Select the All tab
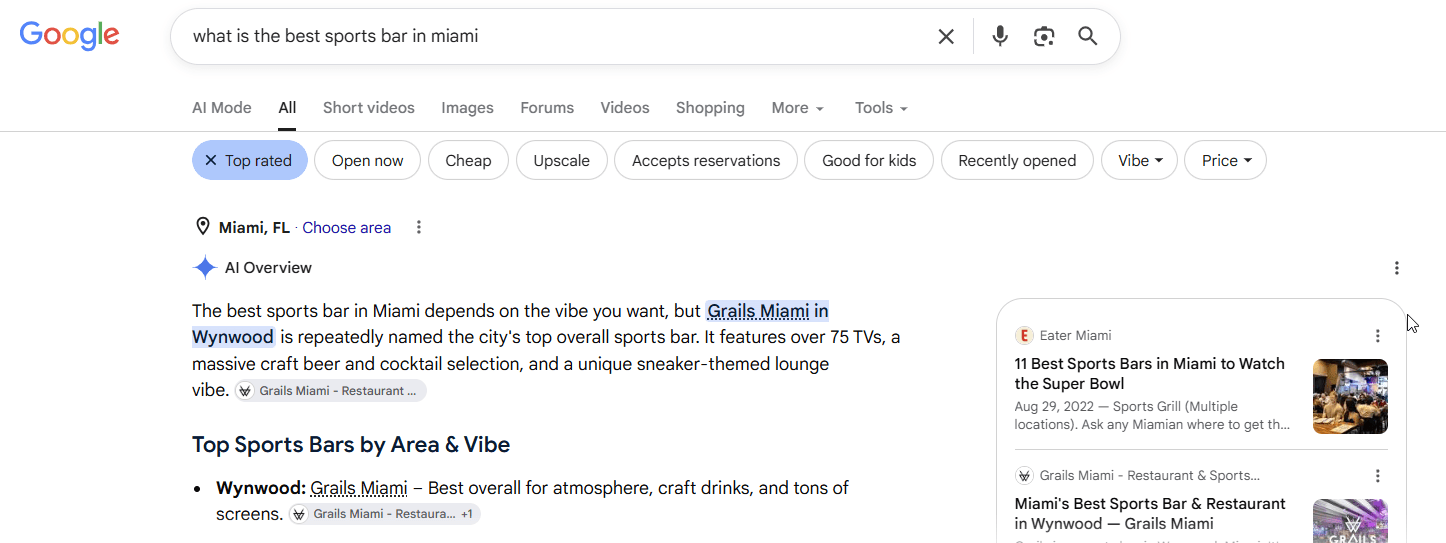Screen dimensions: 1446x543 [287, 108]
